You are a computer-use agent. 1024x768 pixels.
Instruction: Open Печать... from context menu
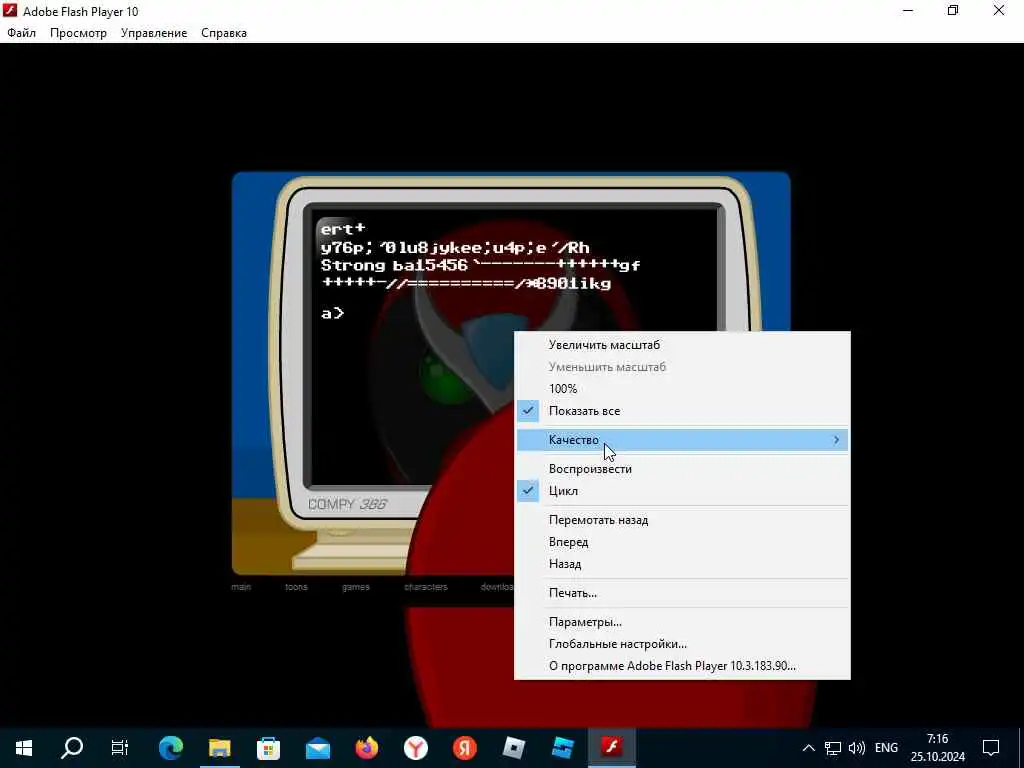682,593
